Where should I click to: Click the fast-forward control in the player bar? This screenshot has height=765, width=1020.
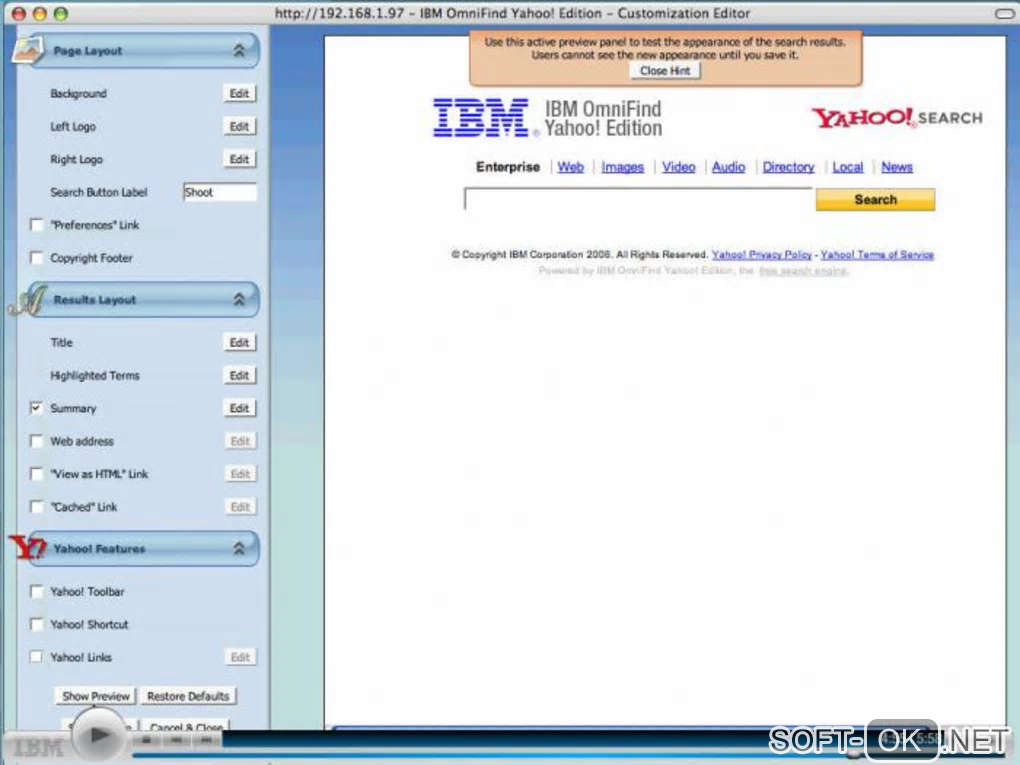coord(206,740)
